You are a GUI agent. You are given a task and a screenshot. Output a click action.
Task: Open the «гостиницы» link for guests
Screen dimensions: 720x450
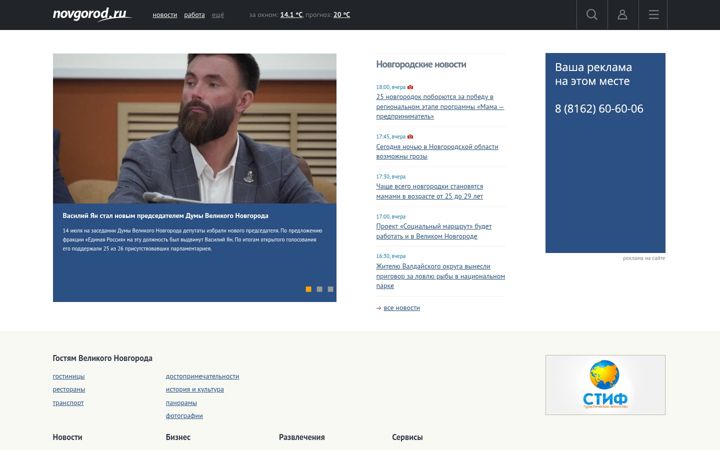[x=68, y=377]
